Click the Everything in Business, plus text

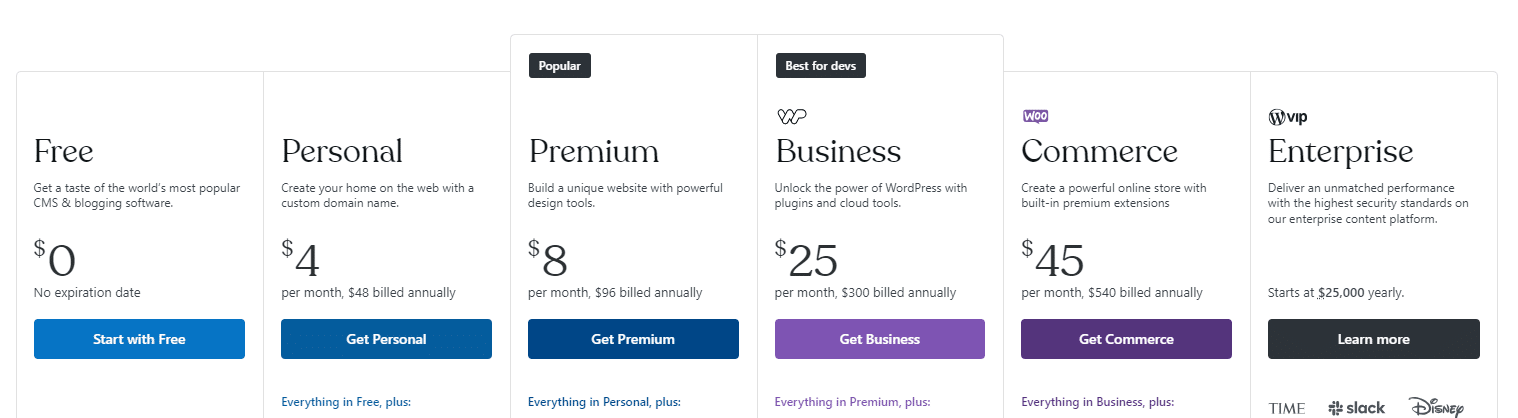(1098, 402)
